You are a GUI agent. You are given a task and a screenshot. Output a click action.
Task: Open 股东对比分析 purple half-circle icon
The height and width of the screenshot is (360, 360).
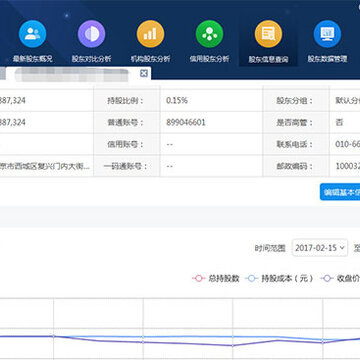pos(91,34)
